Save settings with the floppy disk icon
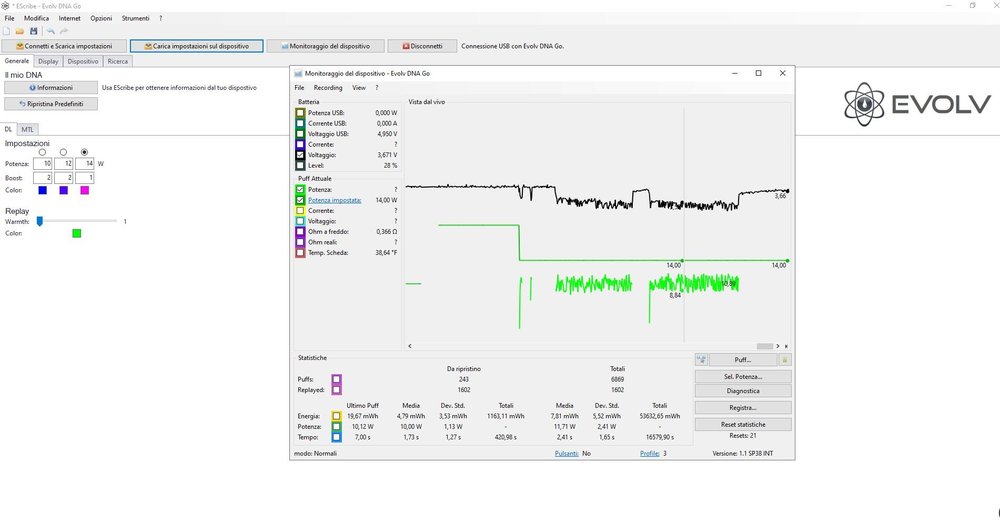The height and width of the screenshot is (525, 1000). (34, 31)
